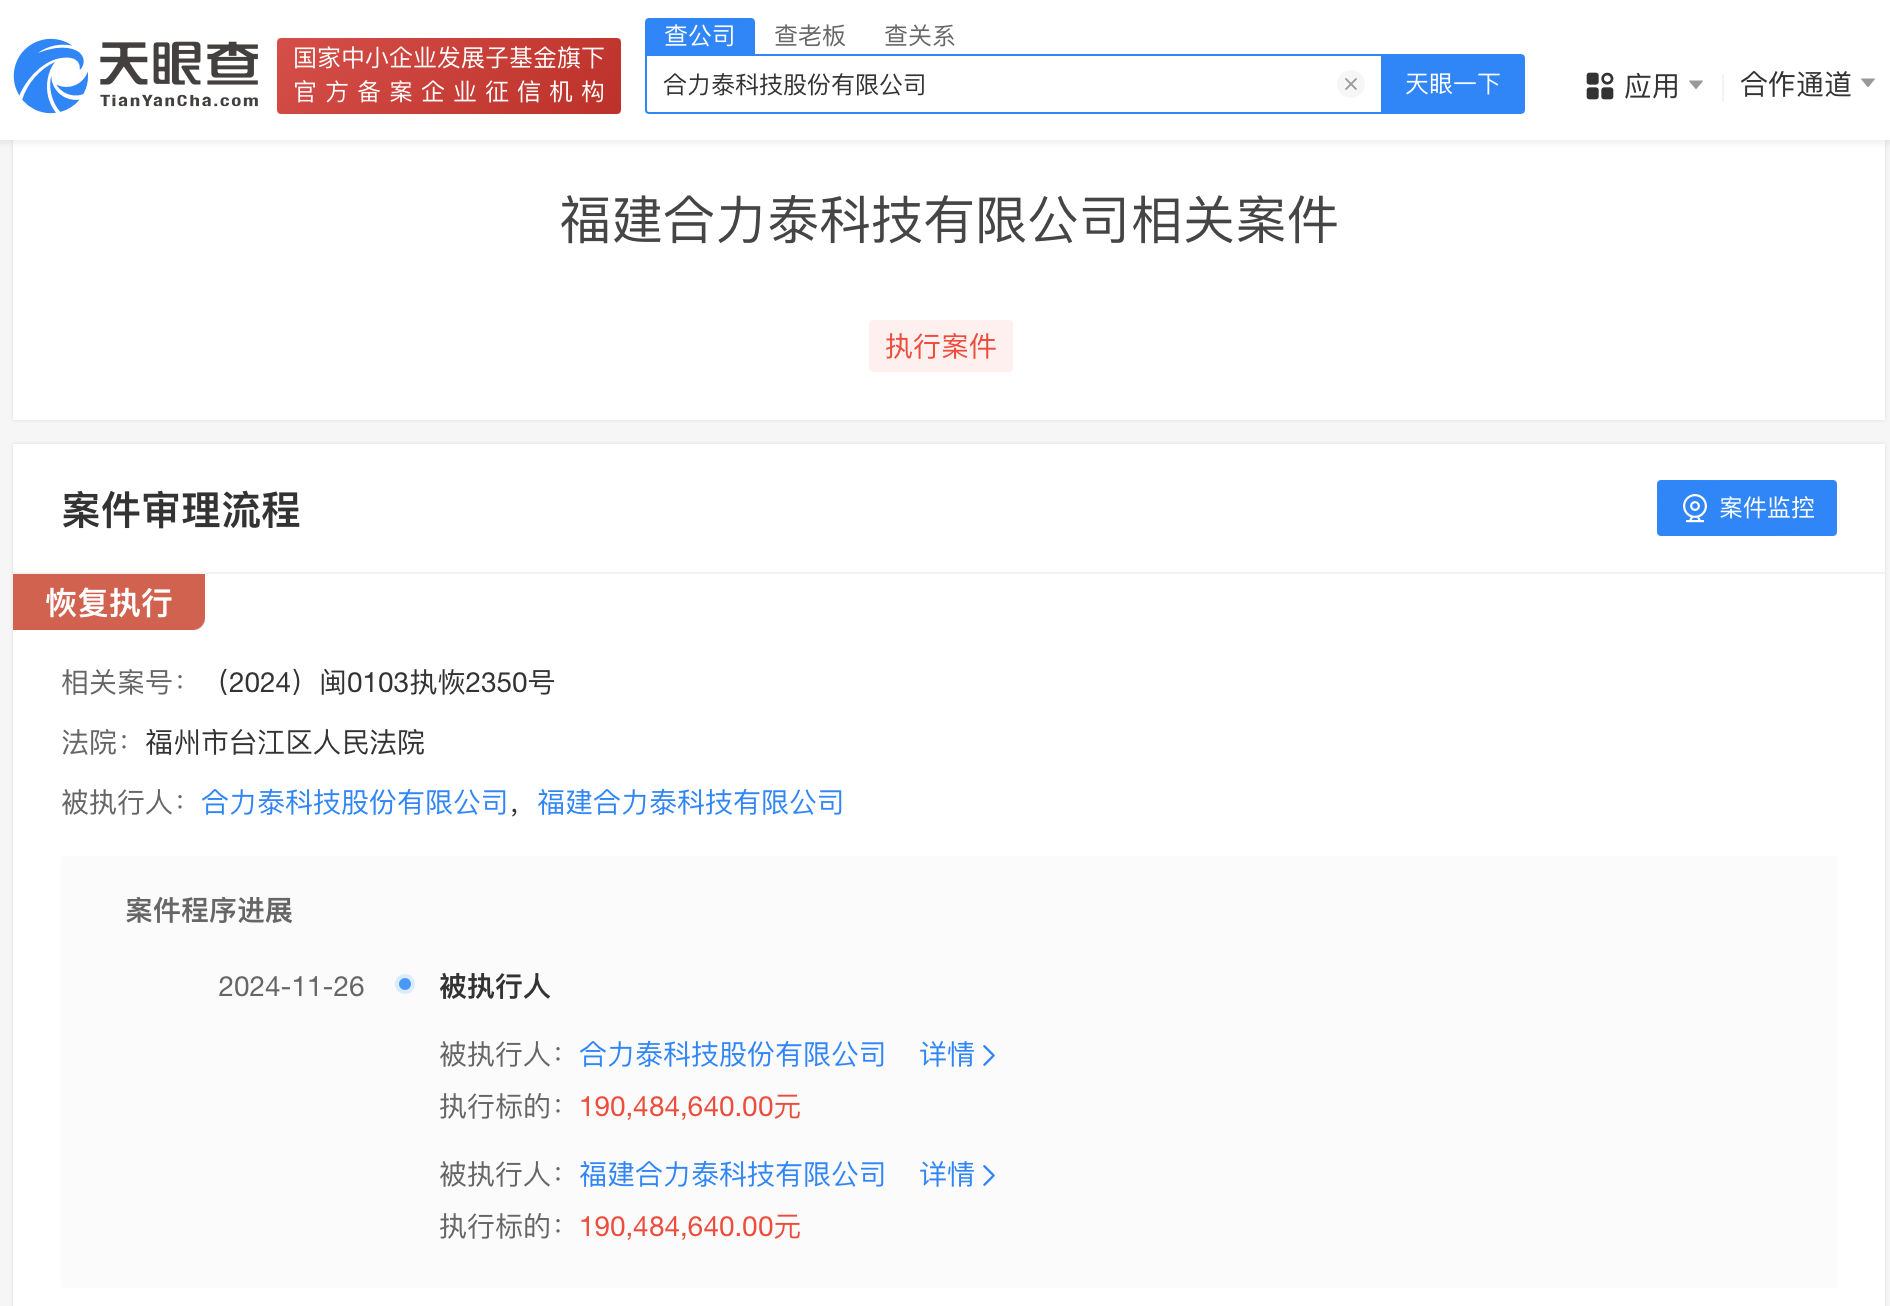Expand the 合作通道 dropdown menu
Viewport: 1890px width, 1306px height.
click(x=1867, y=84)
